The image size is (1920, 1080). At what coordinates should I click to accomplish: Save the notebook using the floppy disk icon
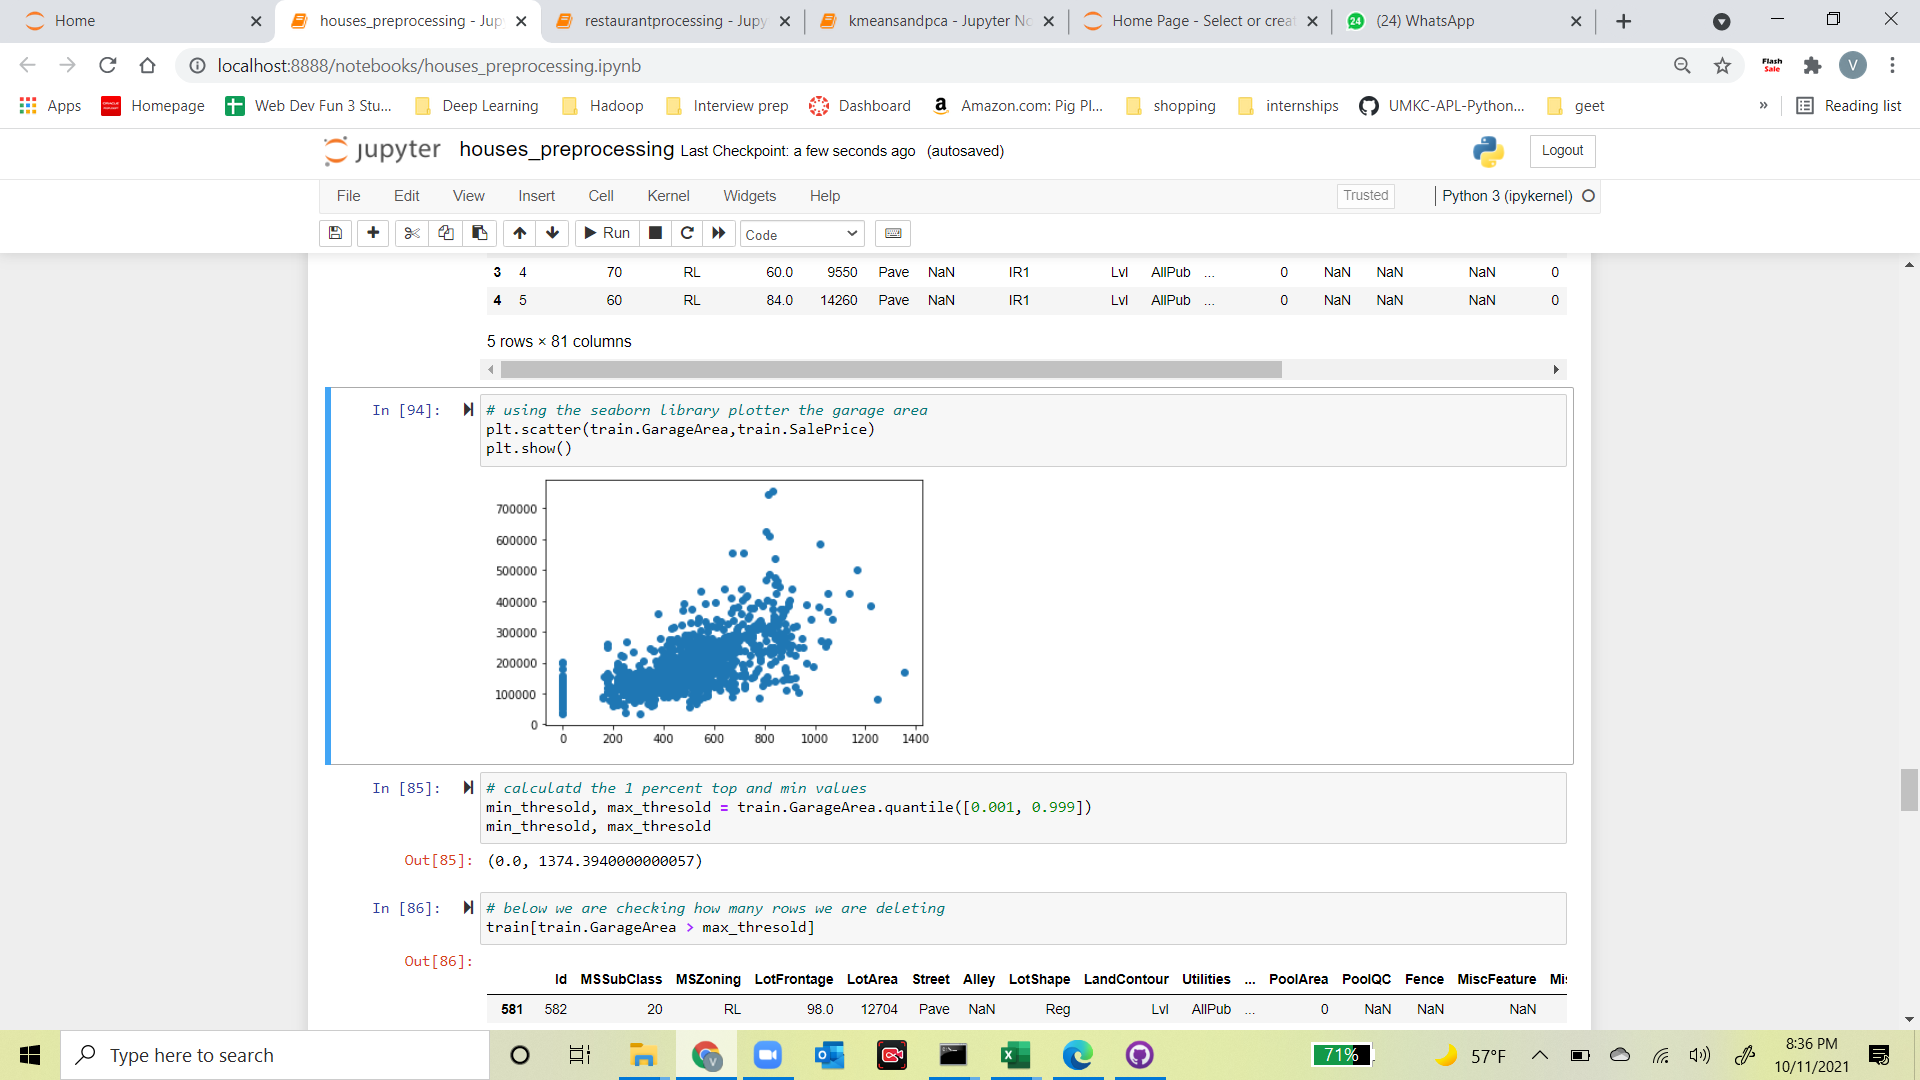tap(335, 233)
